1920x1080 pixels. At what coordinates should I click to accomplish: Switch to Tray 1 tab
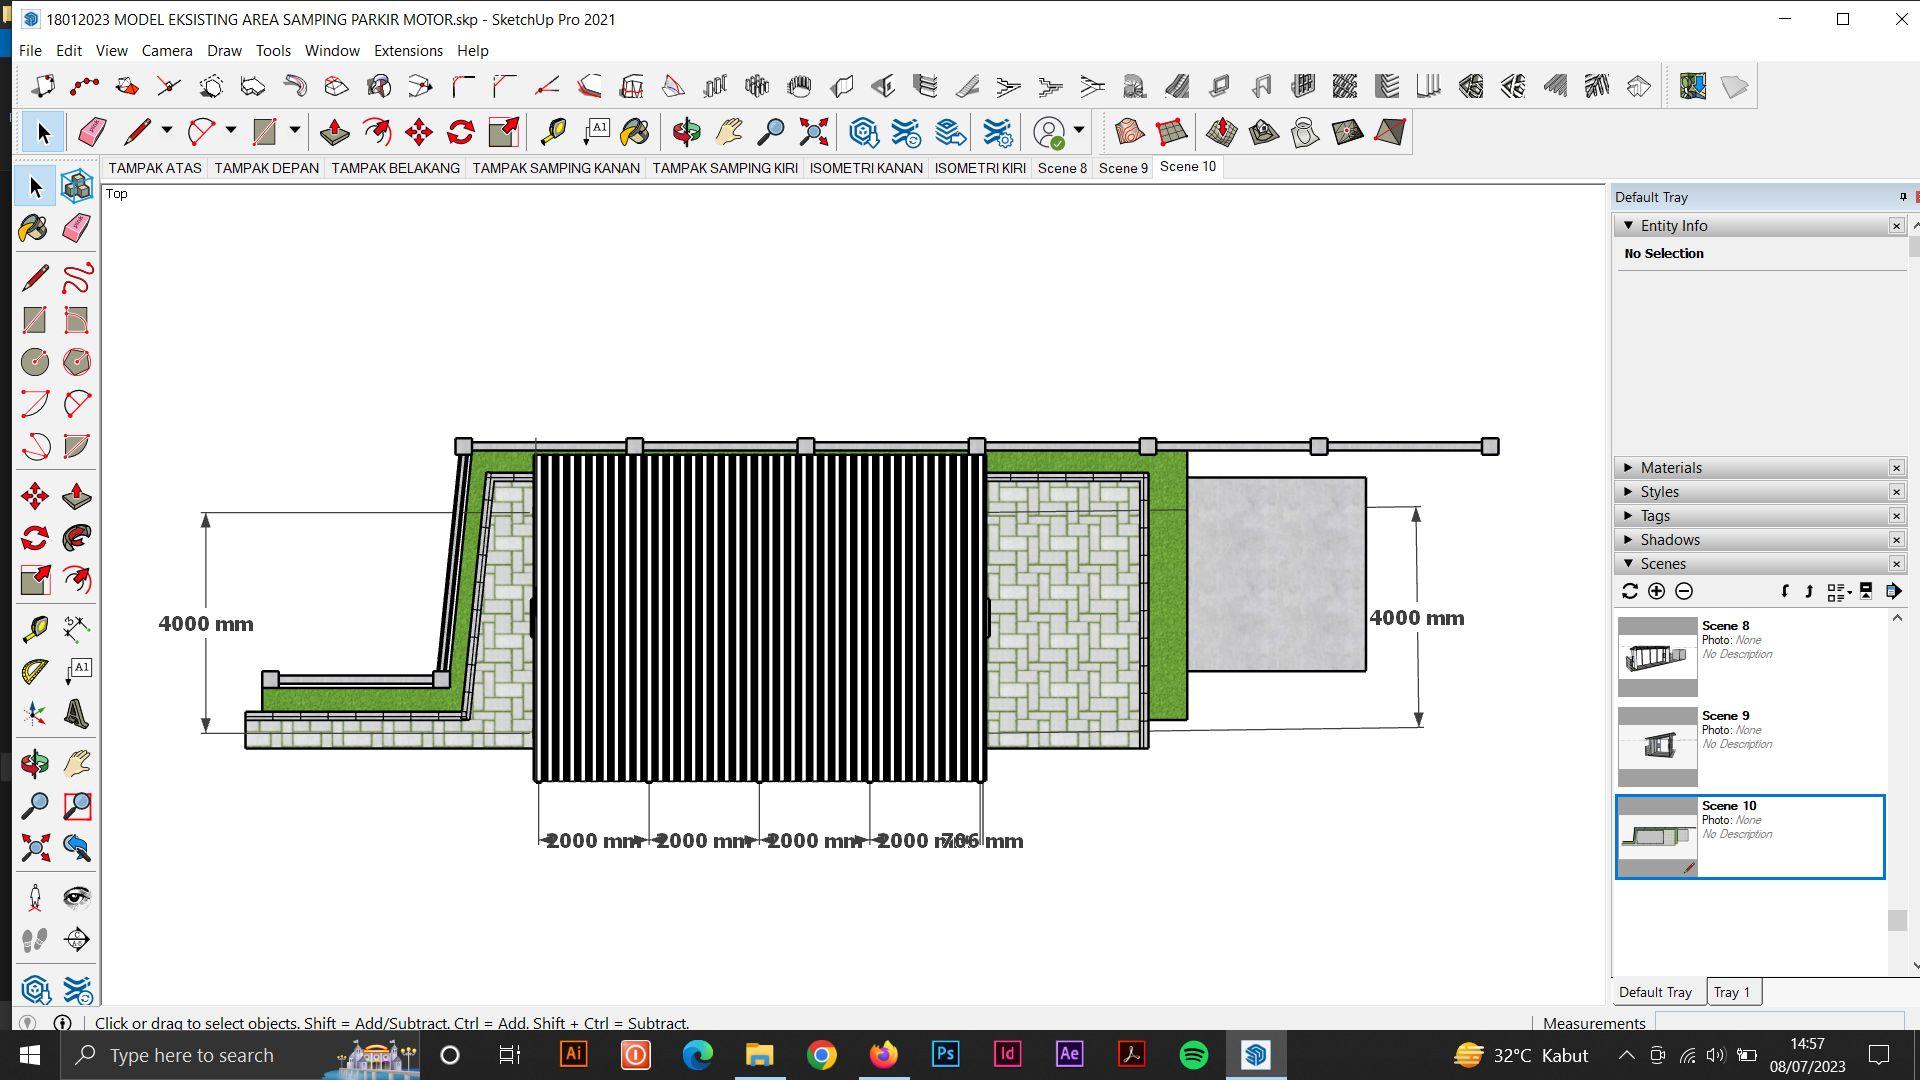pyautogui.click(x=1732, y=992)
